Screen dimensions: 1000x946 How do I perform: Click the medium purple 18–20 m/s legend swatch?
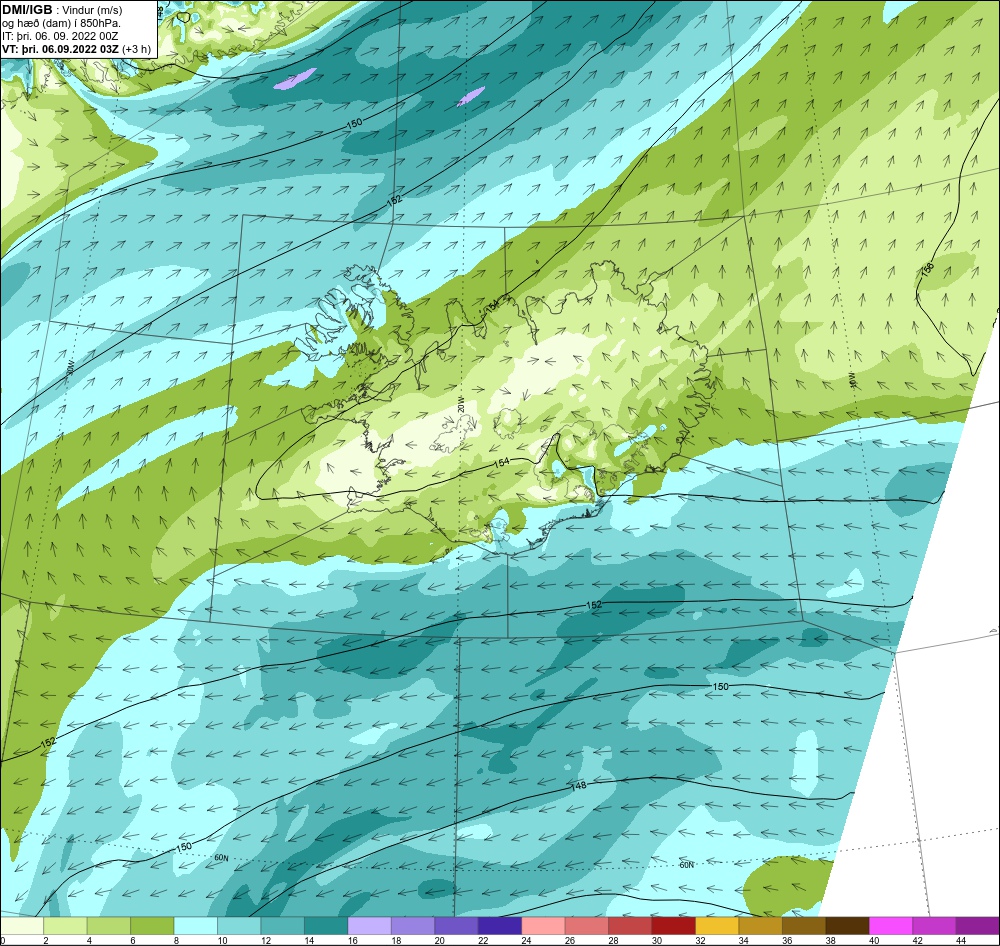pos(413,926)
